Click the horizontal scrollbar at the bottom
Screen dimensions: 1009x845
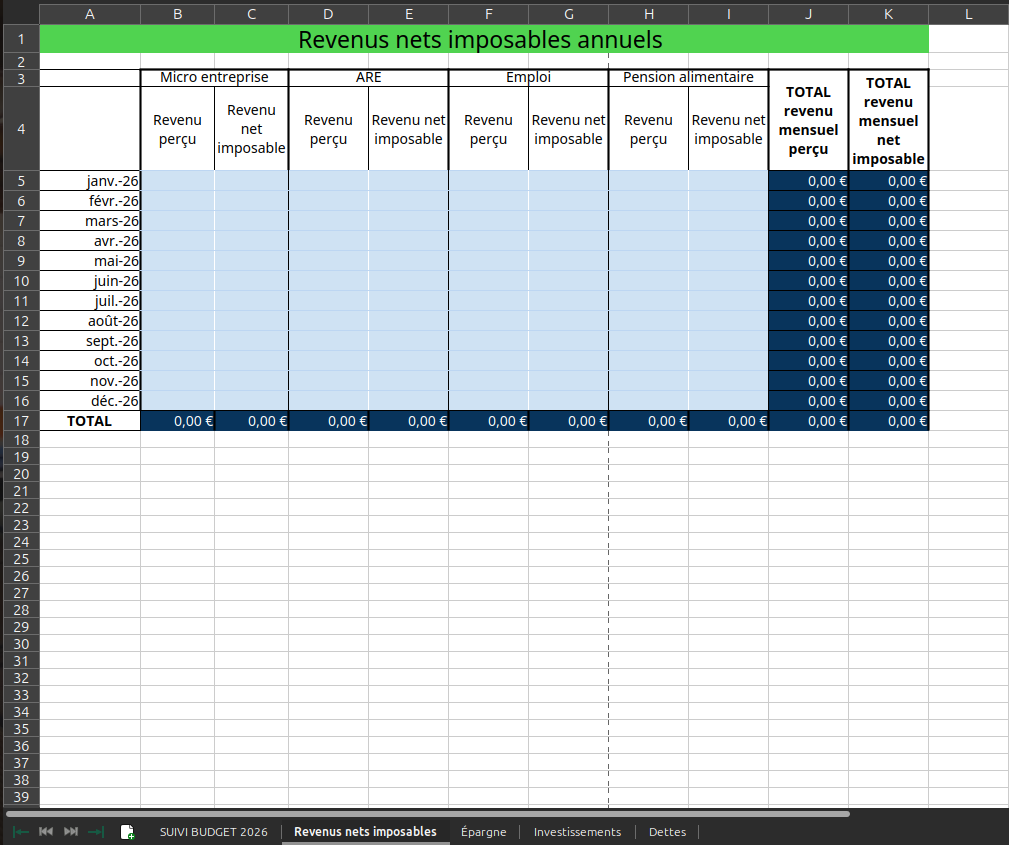pyautogui.click(x=428, y=814)
